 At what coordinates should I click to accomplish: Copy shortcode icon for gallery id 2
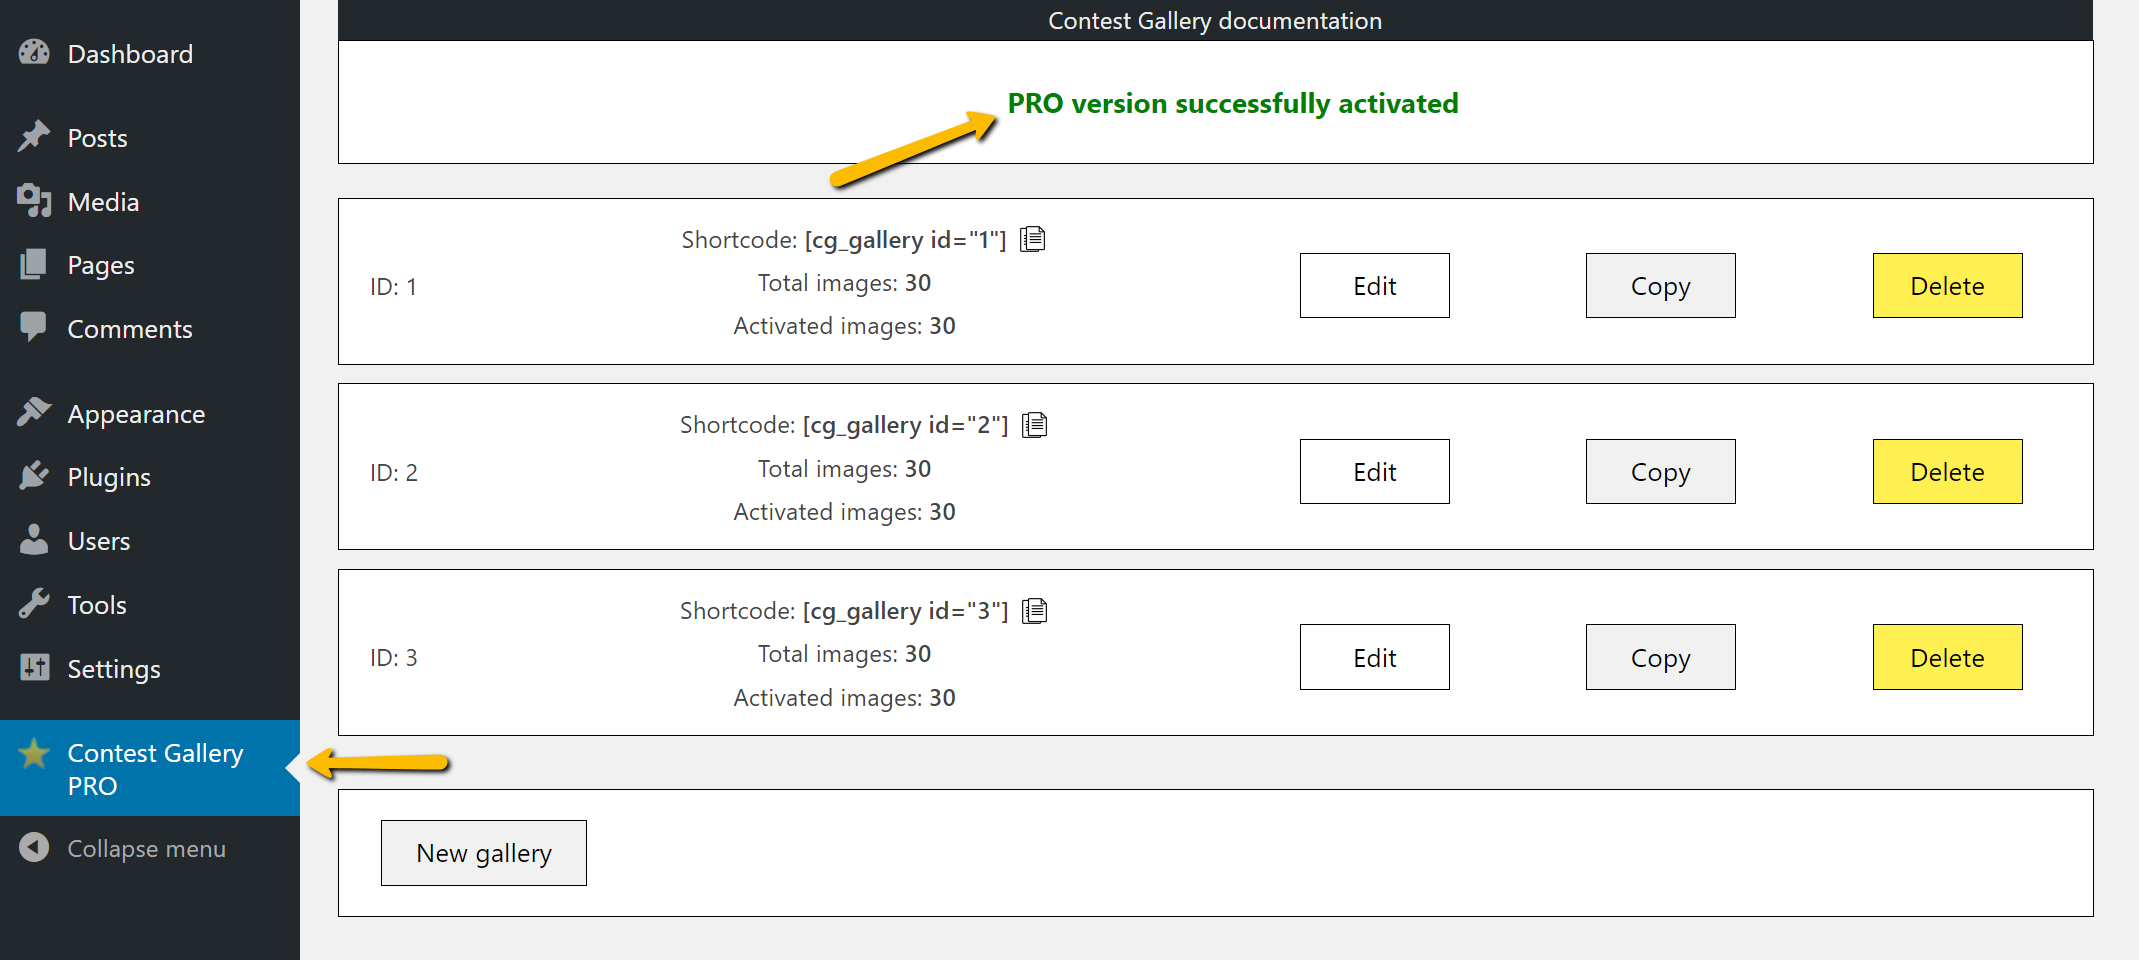point(1035,425)
